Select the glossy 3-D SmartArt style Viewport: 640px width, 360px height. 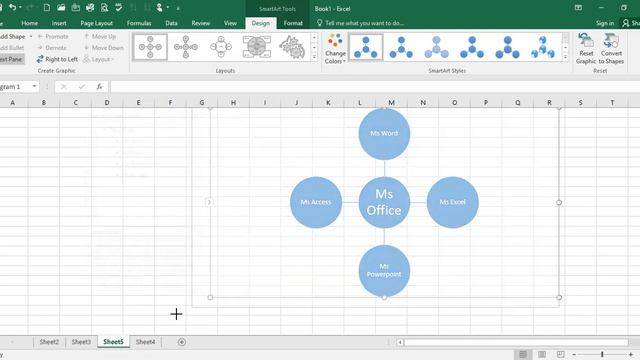point(542,47)
